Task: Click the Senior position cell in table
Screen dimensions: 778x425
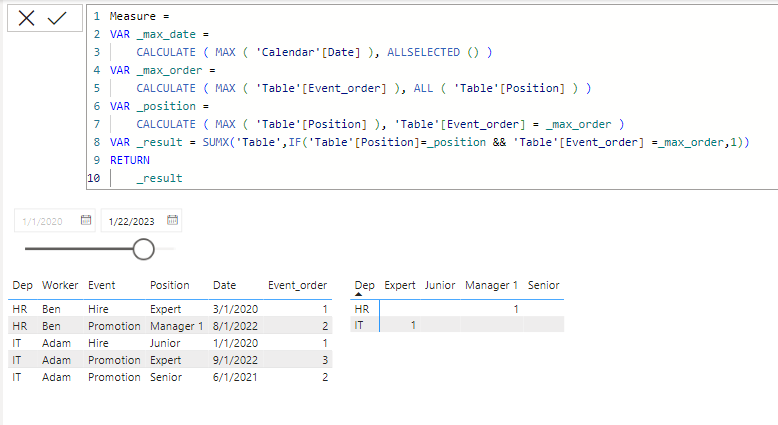Action: tap(166, 377)
